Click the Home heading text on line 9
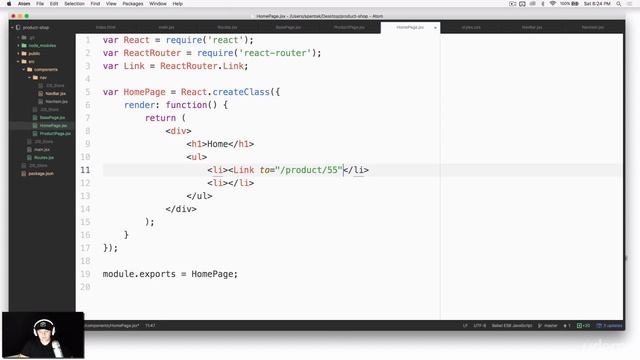The image size is (640, 360). coord(218,144)
